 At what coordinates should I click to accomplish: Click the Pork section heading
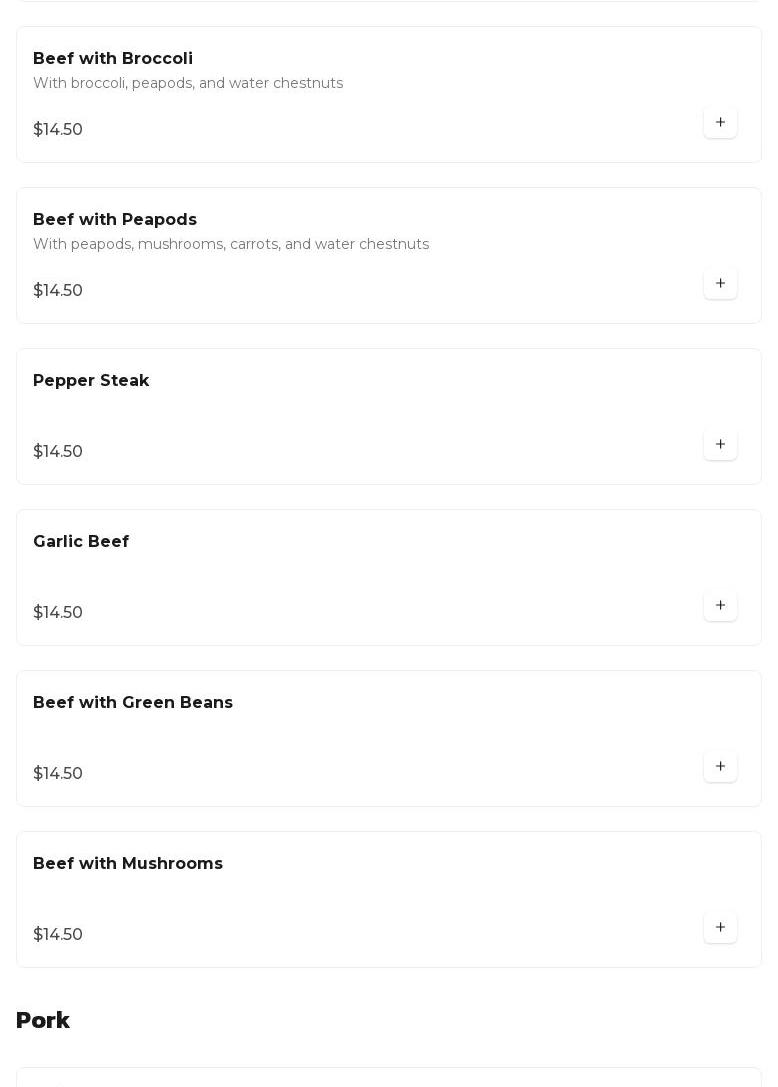43,1020
